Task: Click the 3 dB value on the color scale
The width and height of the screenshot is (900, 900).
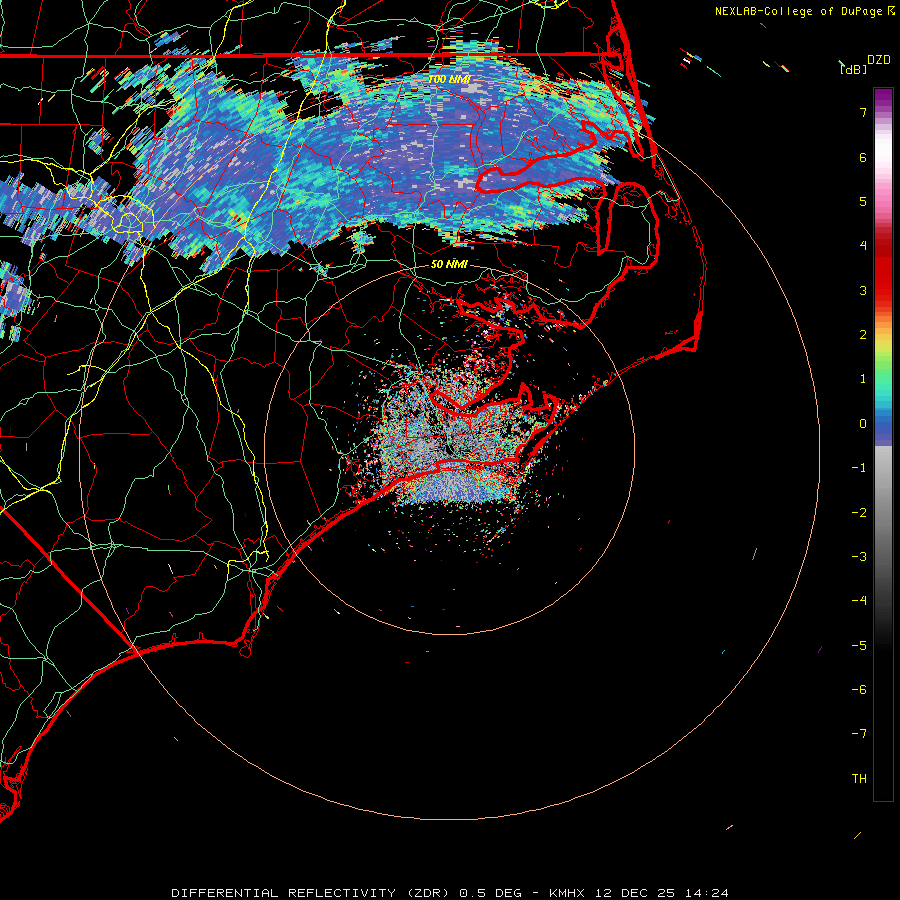Action: click(x=863, y=290)
